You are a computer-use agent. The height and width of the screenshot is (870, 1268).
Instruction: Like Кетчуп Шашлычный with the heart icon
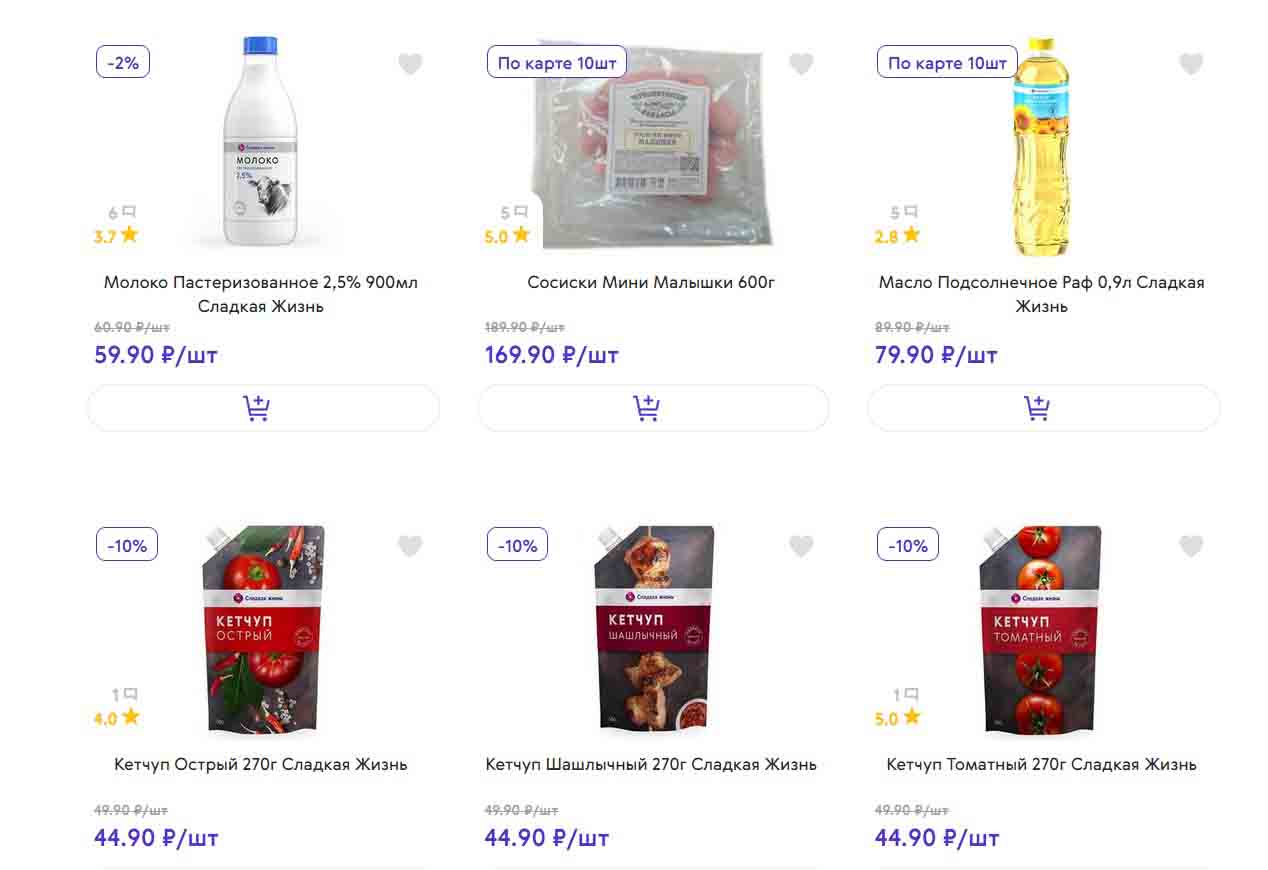pos(801,546)
